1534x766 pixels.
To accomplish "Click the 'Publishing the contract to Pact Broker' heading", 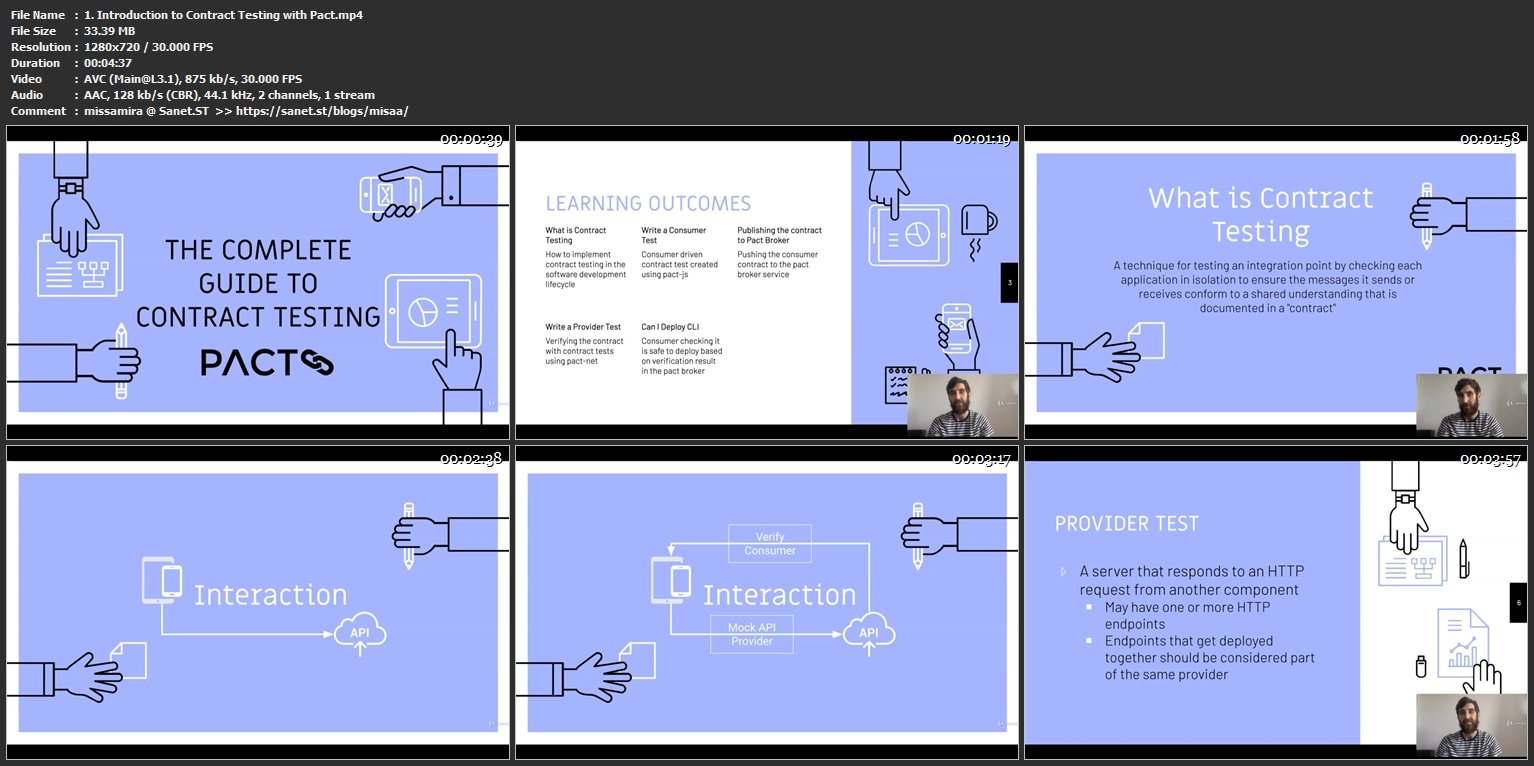I will tap(780, 235).
